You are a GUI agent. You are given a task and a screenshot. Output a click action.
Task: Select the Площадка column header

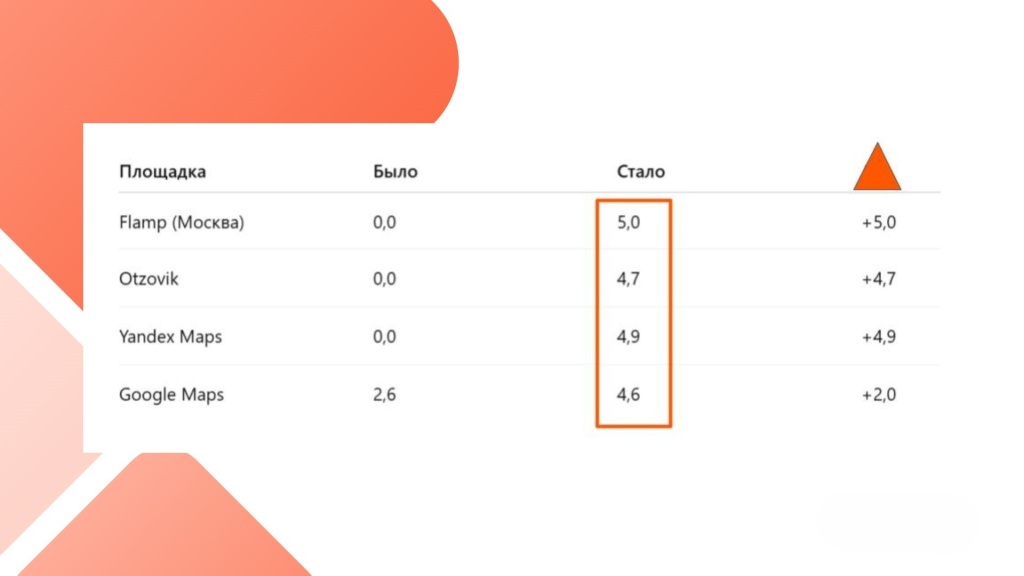click(162, 171)
